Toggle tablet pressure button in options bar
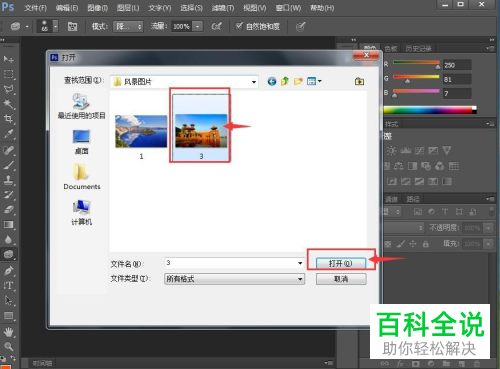 [300, 26]
